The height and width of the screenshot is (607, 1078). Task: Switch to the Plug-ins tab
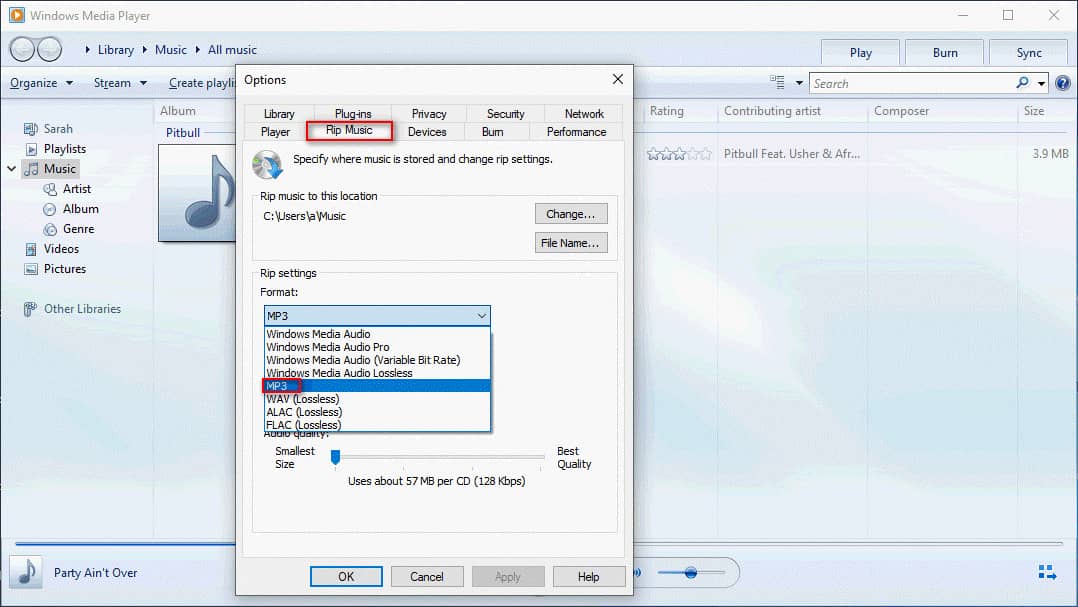click(x=353, y=113)
